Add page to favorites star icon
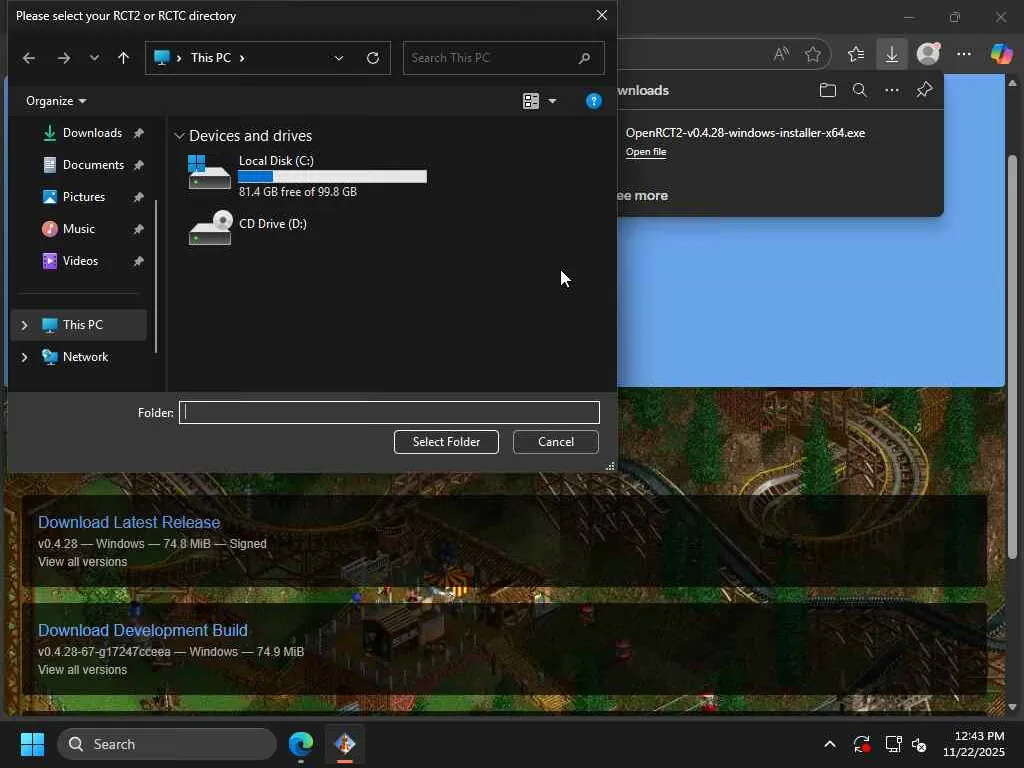Viewport: 1024px width, 768px height. 812,54
